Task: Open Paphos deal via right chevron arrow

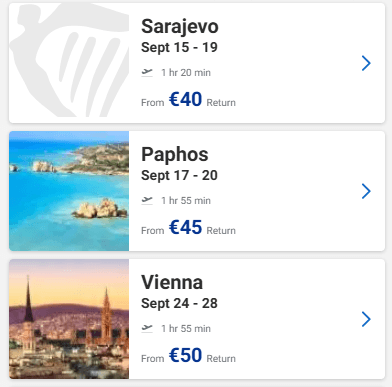Action: (366, 191)
